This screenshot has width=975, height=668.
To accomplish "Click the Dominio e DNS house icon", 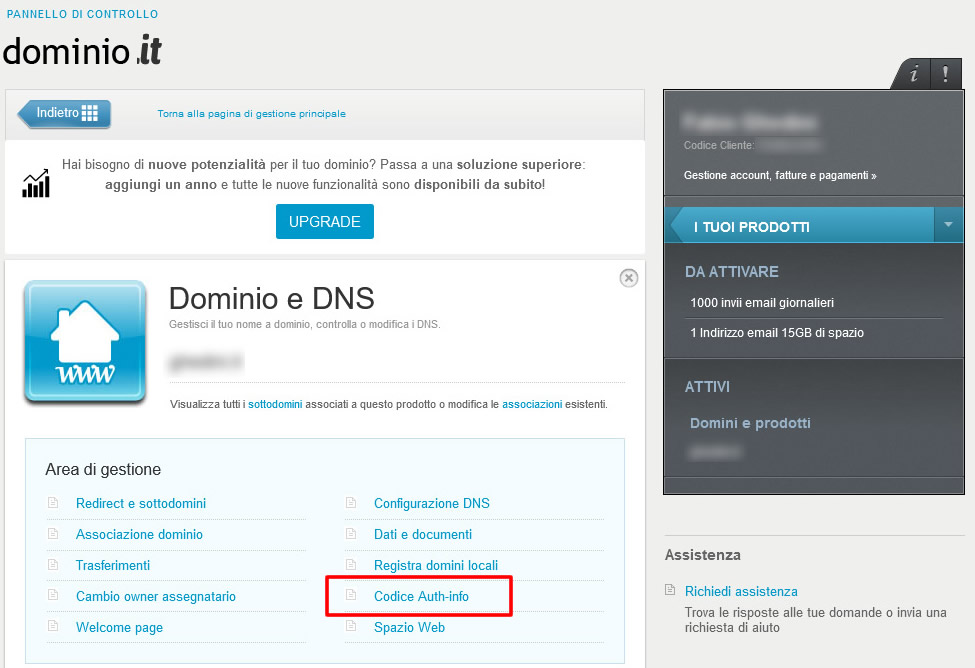I will [x=85, y=341].
